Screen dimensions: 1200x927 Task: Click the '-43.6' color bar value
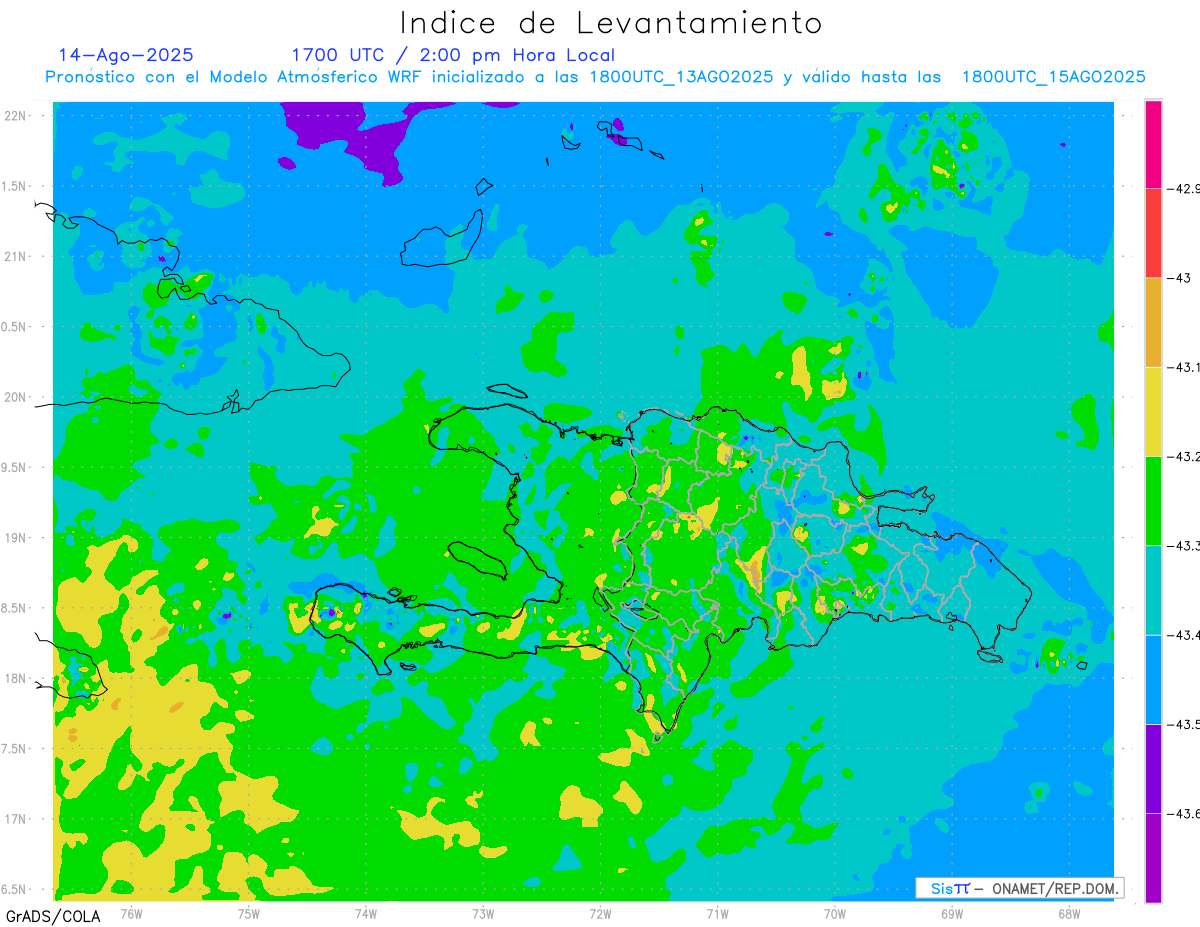pos(1185,814)
